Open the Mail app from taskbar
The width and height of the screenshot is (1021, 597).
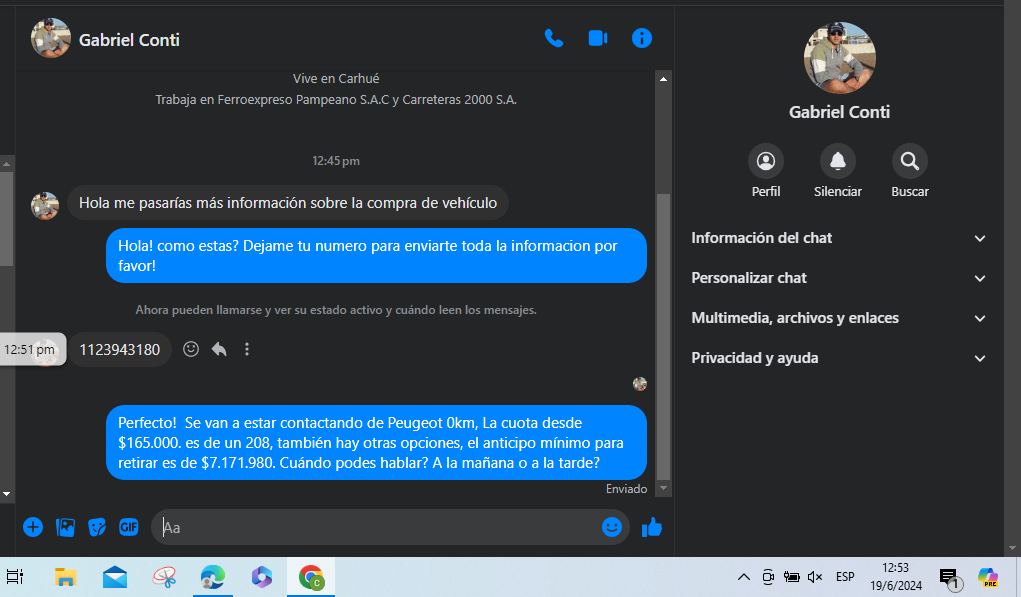click(x=115, y=577)
